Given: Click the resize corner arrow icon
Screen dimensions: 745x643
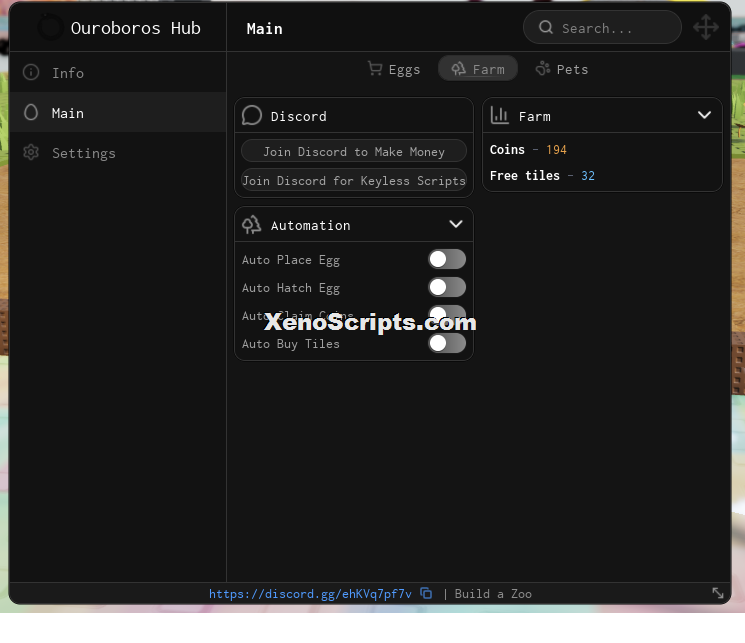Looking at the screenshot, I should click(x=717, y=593).
